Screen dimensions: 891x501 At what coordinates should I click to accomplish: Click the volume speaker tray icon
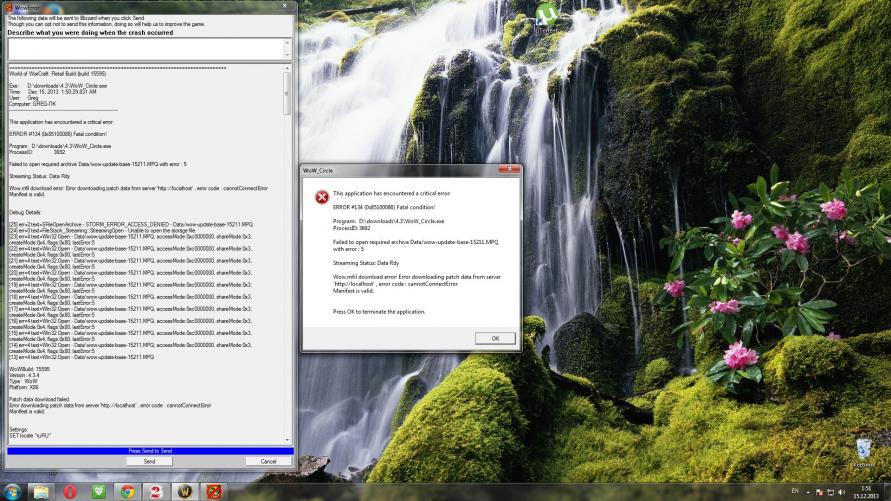842,493
